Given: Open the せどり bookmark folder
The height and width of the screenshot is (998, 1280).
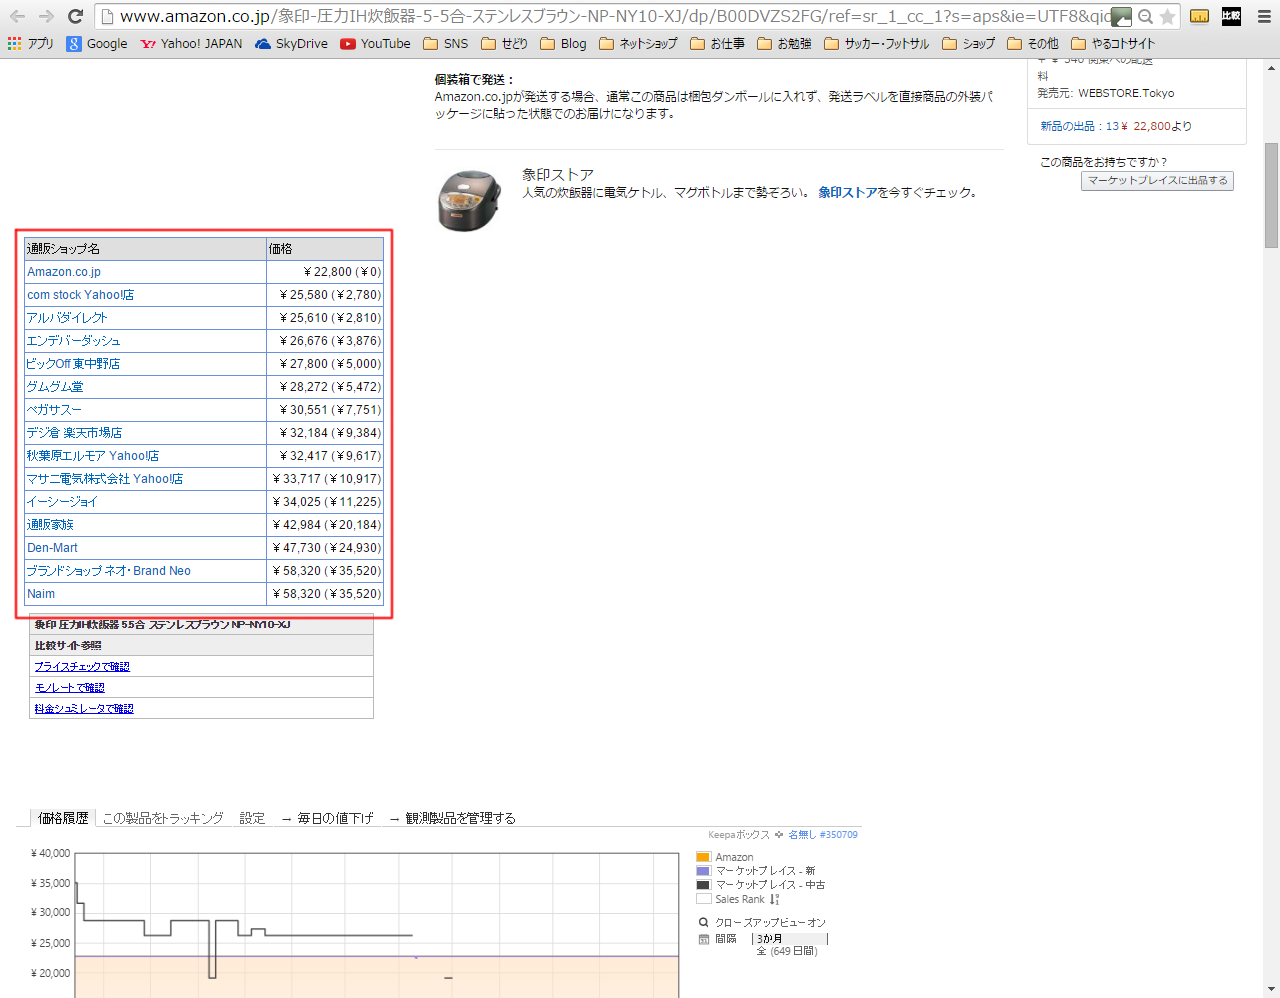Looking at the screenshot, I should [x=504, y=44].
